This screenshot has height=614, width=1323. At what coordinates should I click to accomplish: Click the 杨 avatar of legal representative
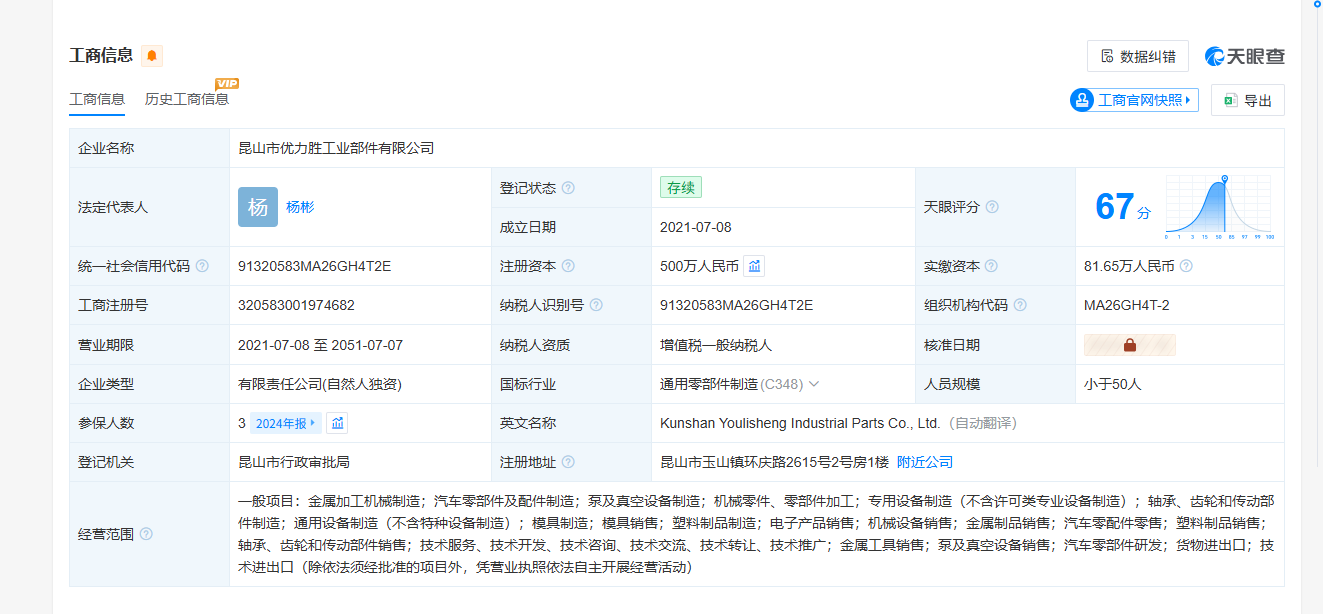tap(258, 207)
